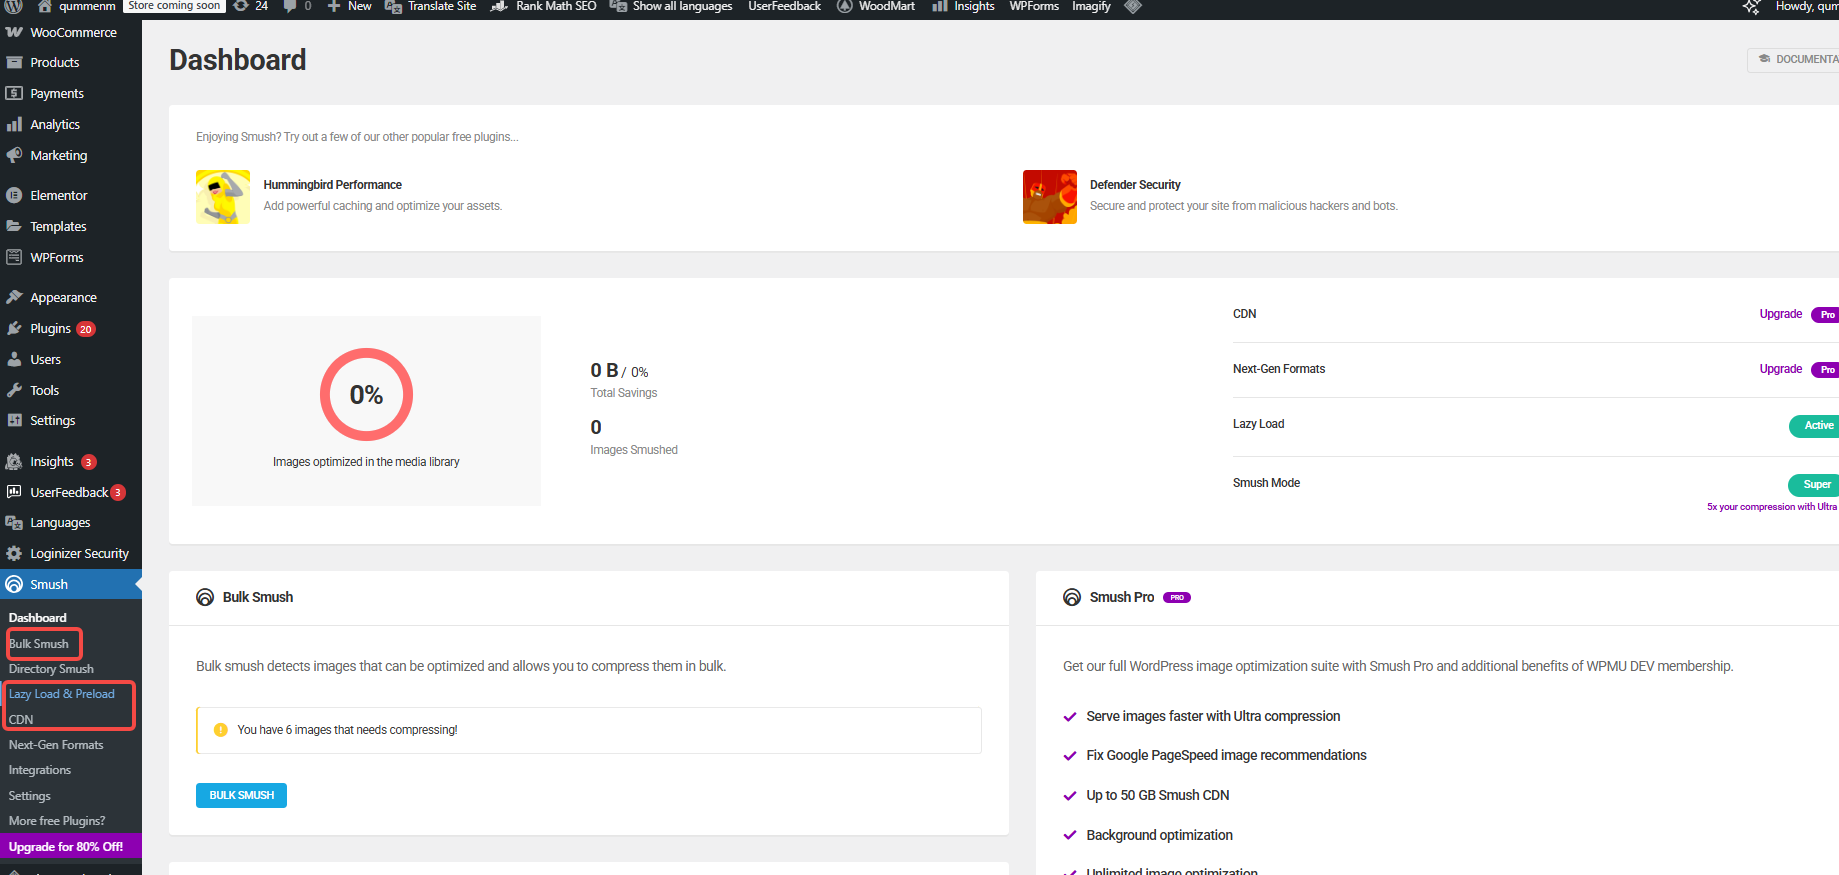Click the WordPress logo icon in admin bar

pos(14,6)
